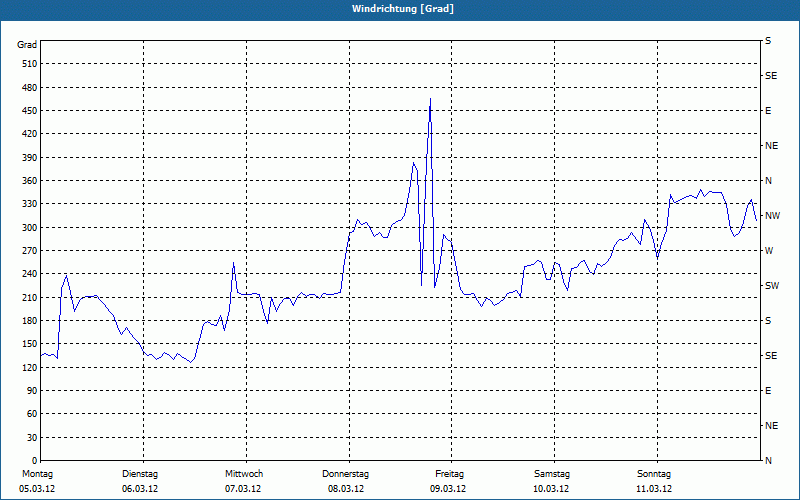The image size is (800, 500).
Task: Click the W compass label
Action: pyautogui.click(x=769, y=251)
